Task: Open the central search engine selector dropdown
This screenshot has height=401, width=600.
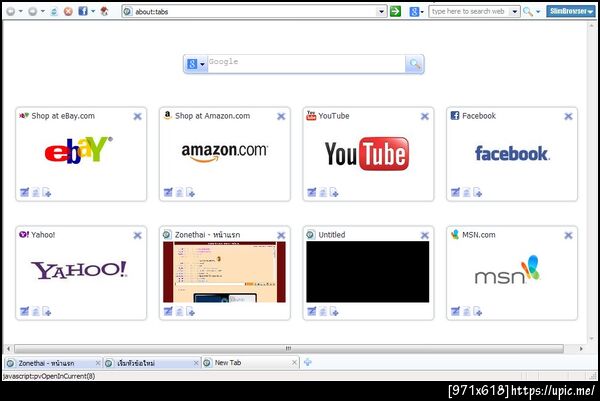Action: pyautogui.click(x=202, y=64)
